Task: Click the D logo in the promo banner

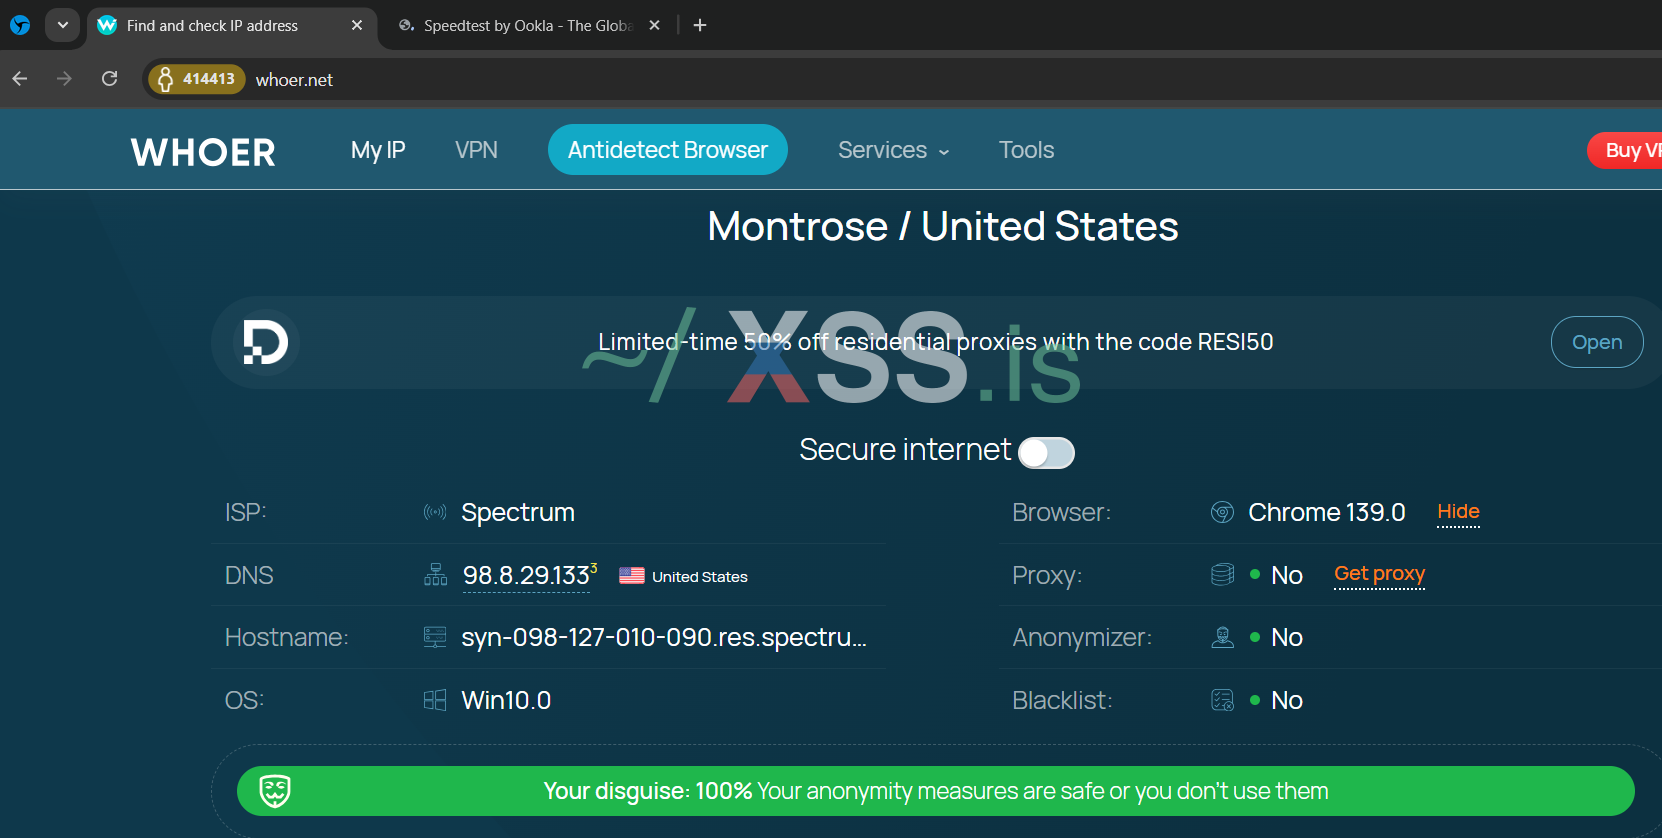Action: click(x=266, y=342)
